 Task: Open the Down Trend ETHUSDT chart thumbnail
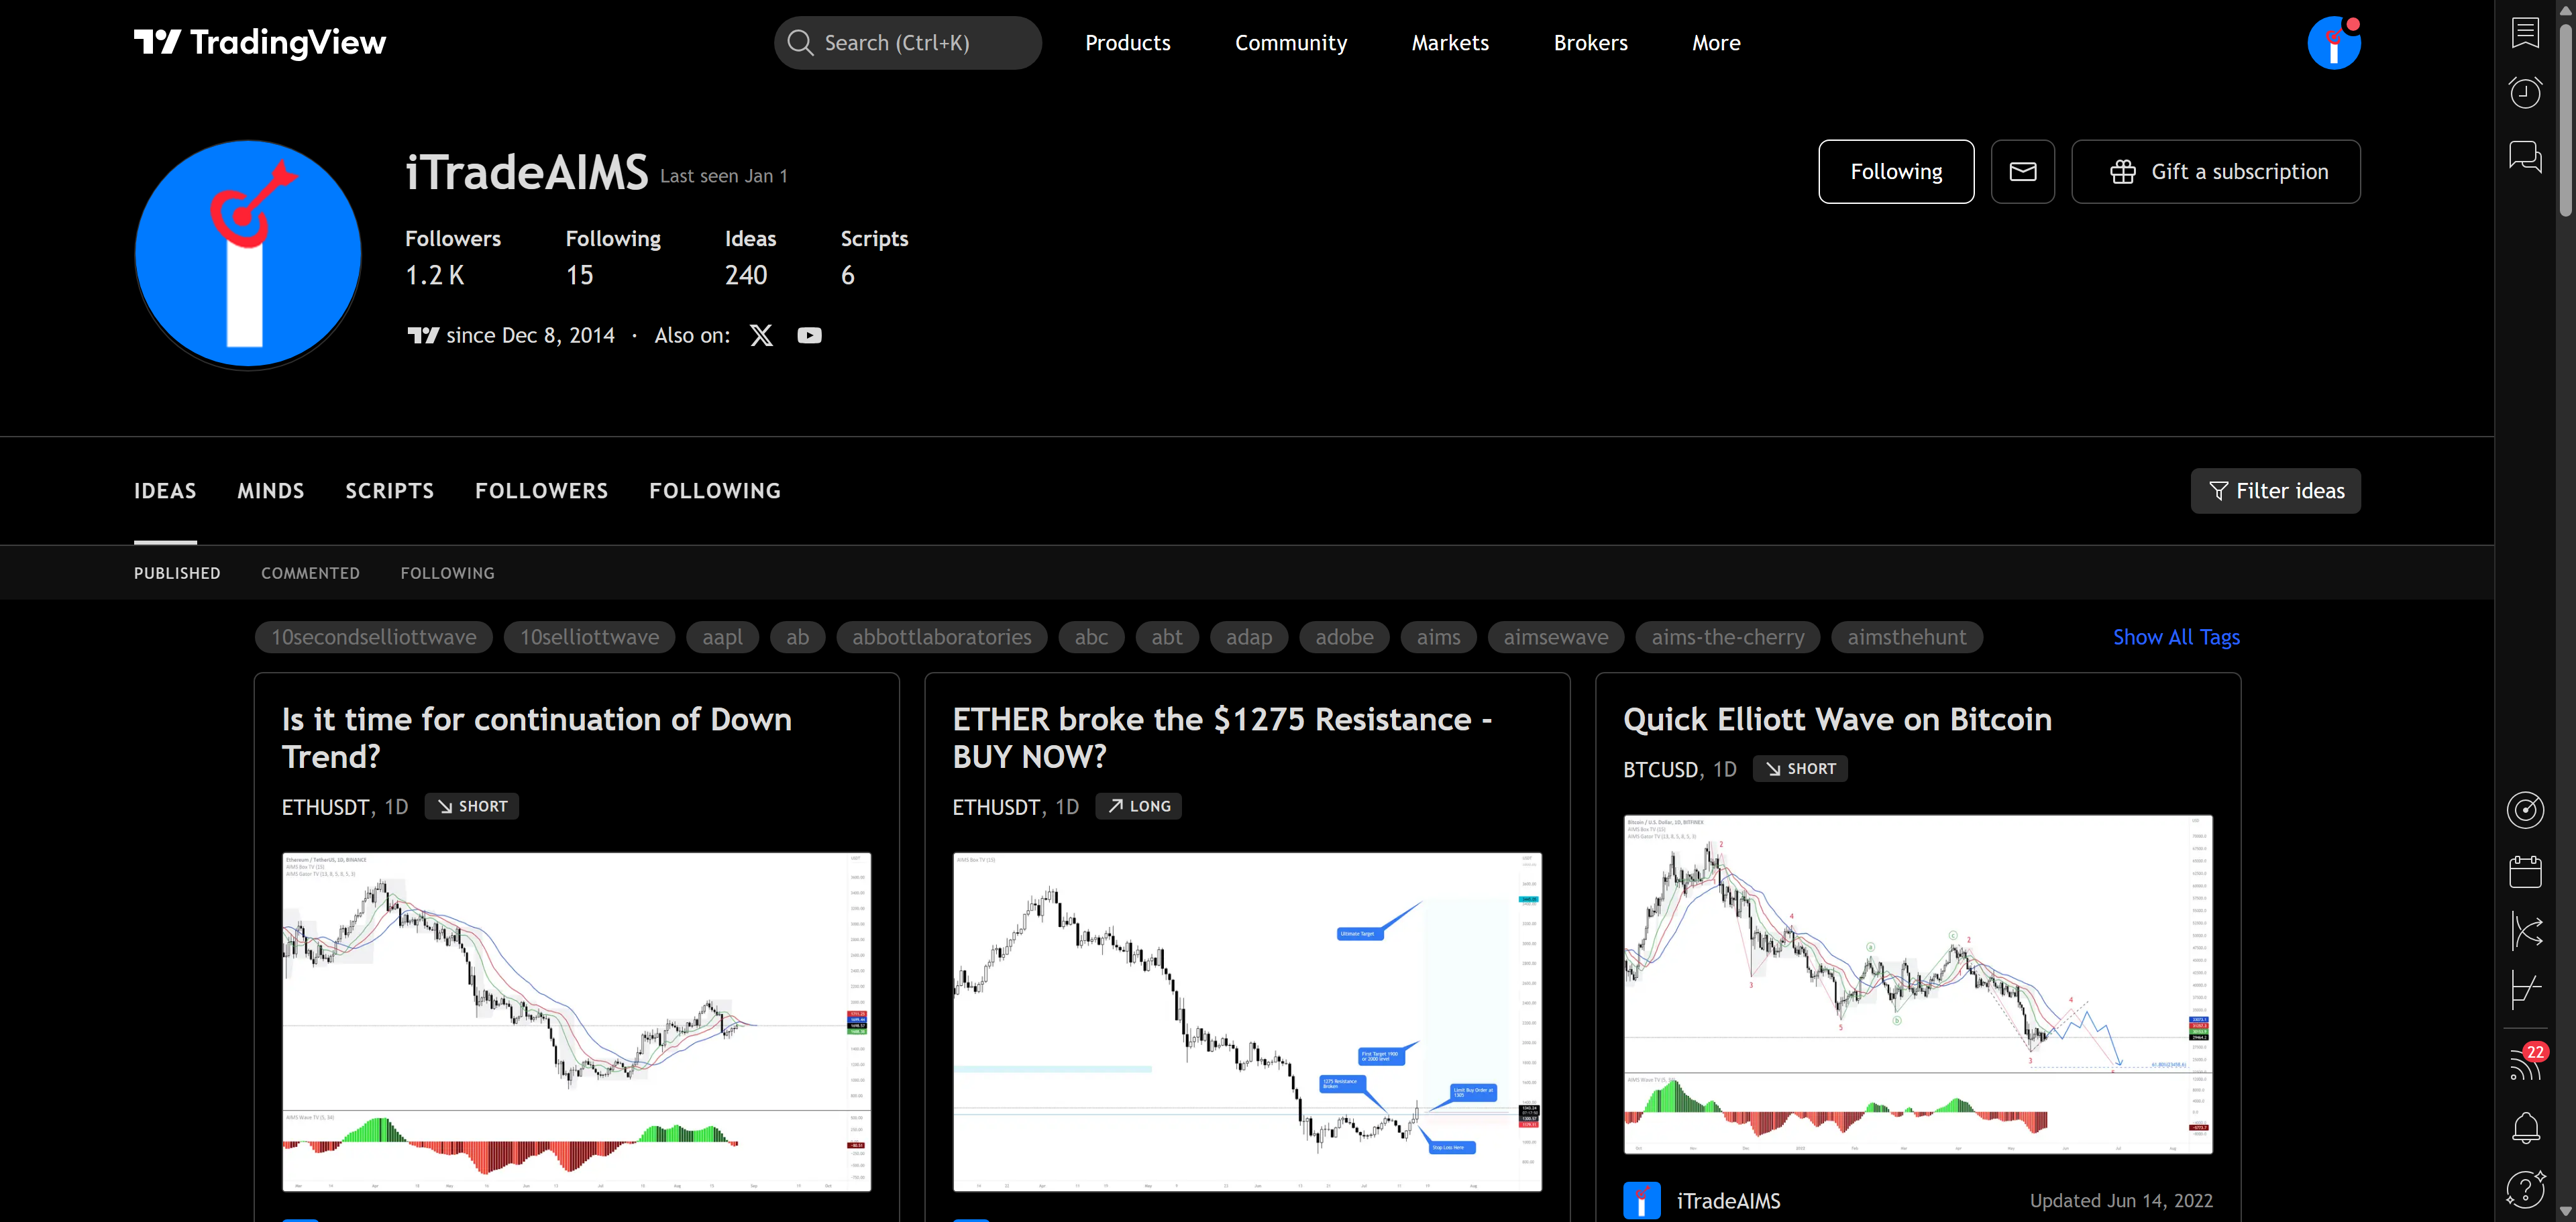(x=576, y=1021)
